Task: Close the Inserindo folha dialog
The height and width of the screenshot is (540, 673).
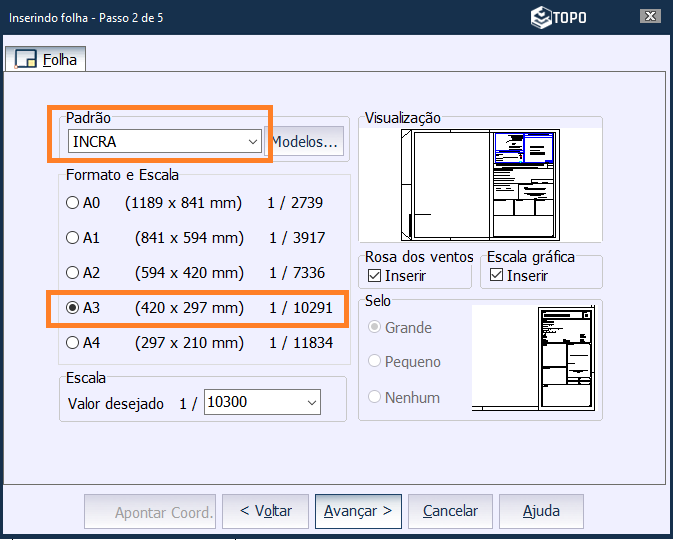Action: coord(650,17)
